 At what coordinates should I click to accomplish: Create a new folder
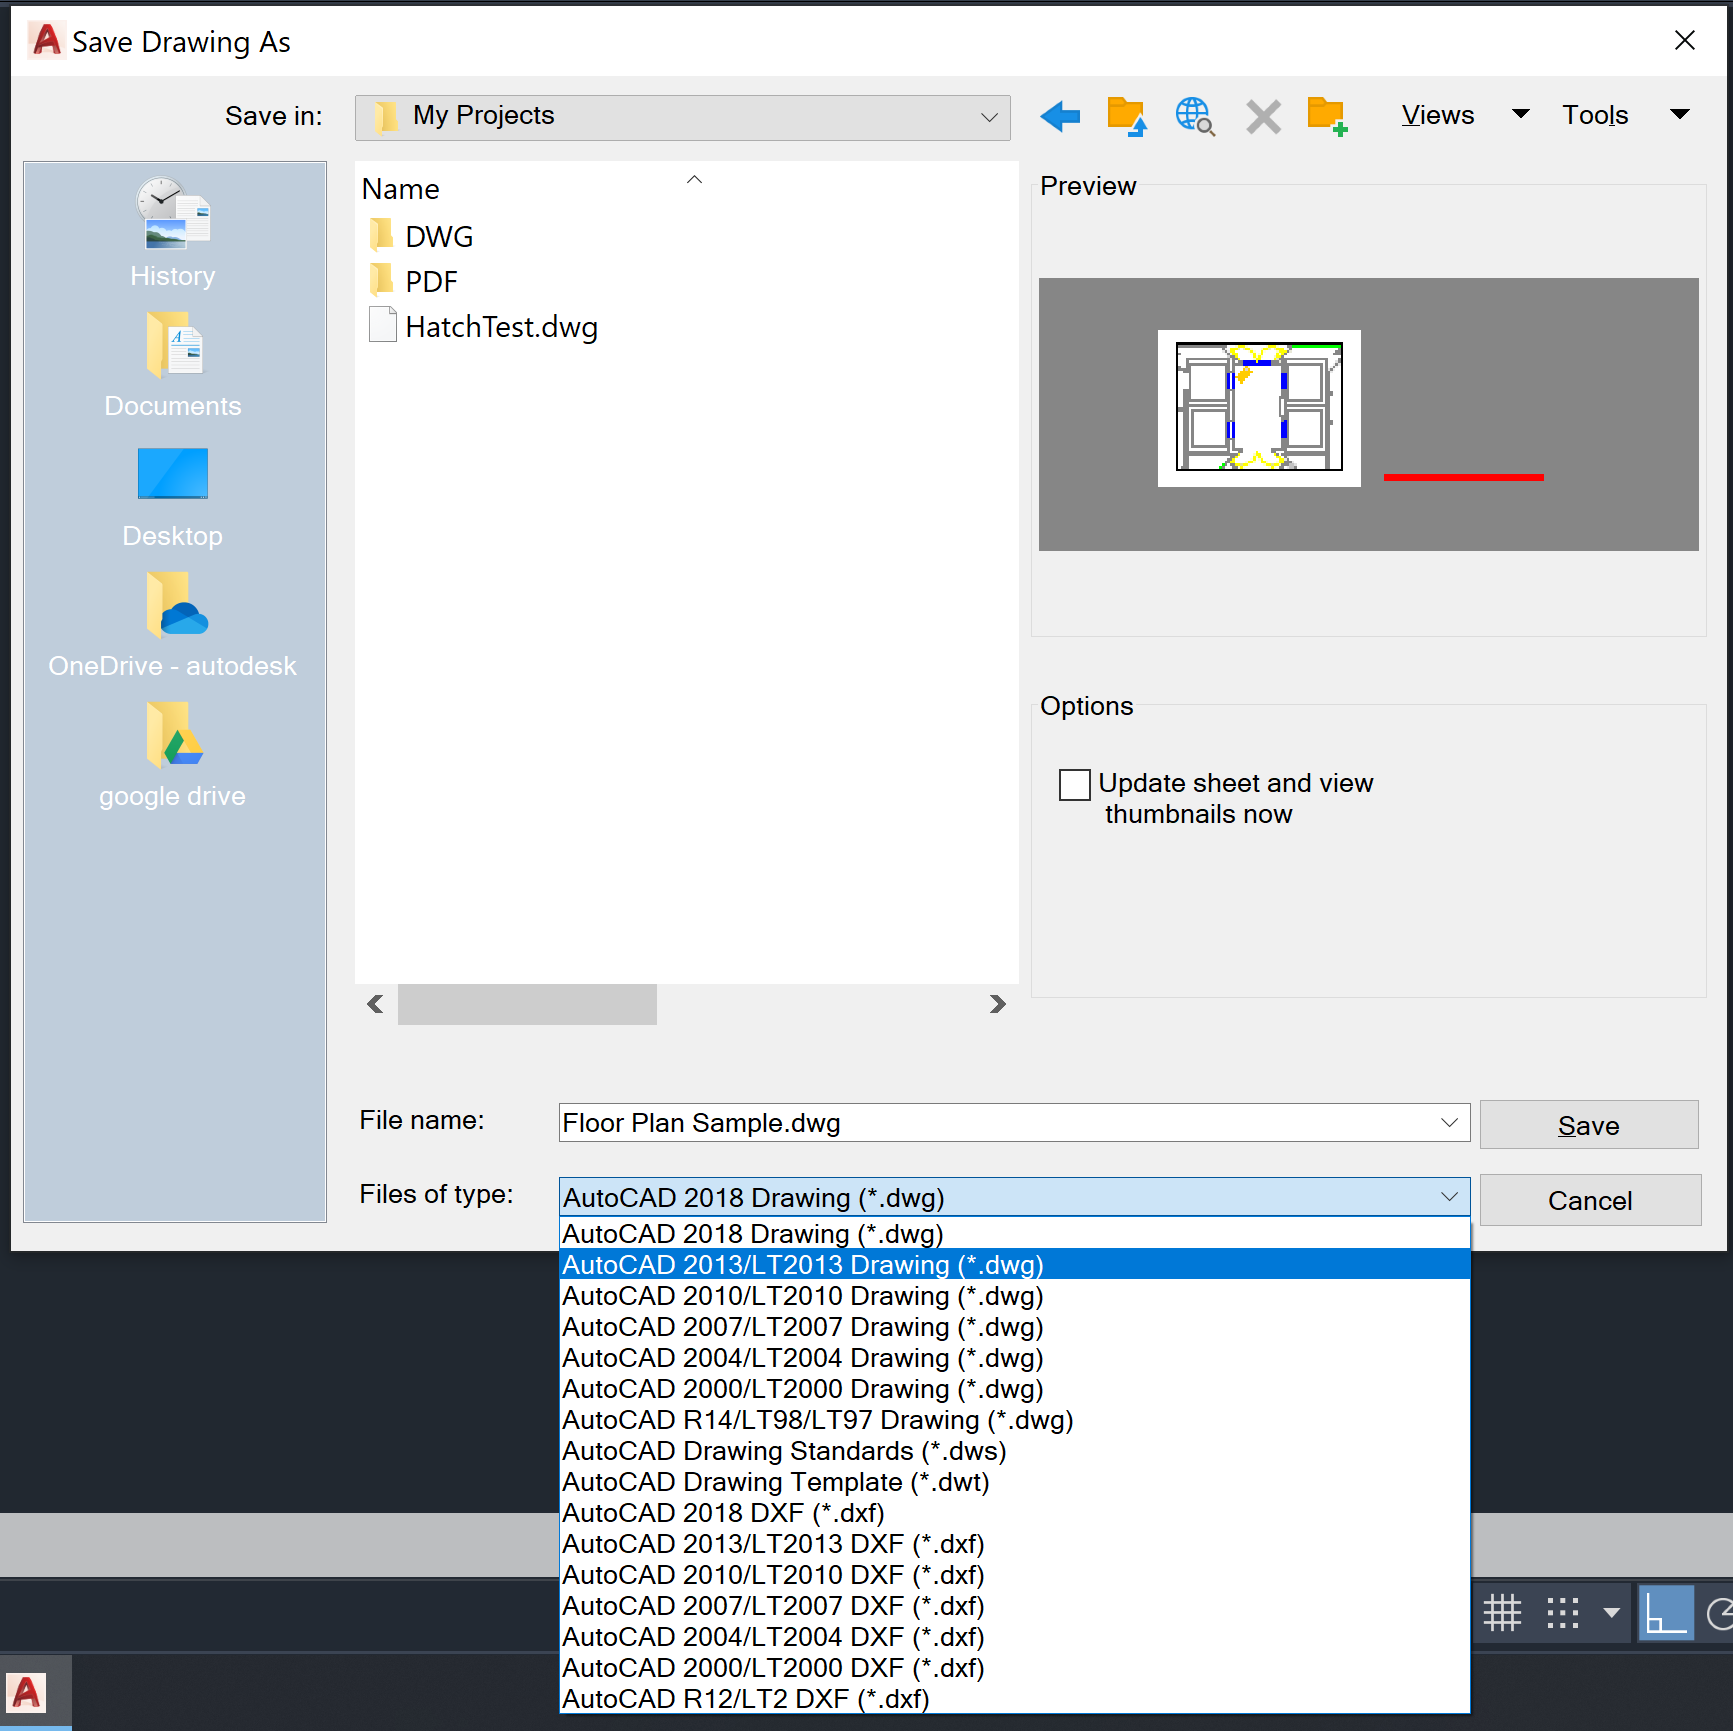pos(1327,116)
